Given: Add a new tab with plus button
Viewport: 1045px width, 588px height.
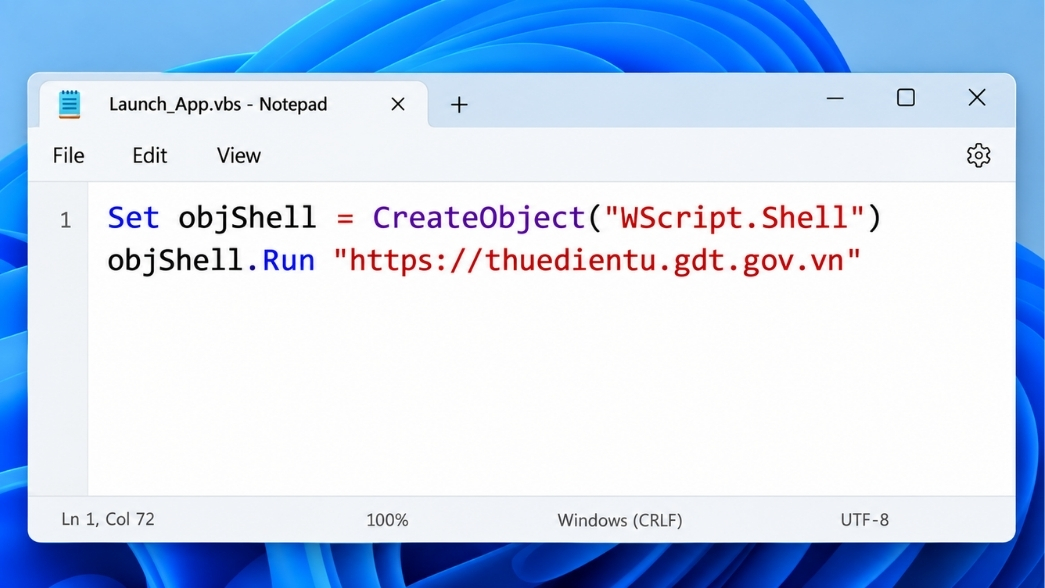Looking at the screenshot, I should [459, 105].
